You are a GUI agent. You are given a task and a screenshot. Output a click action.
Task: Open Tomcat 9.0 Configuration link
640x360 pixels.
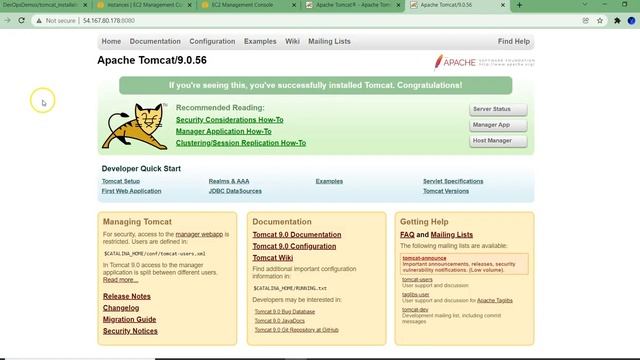(x=294, y=246)
